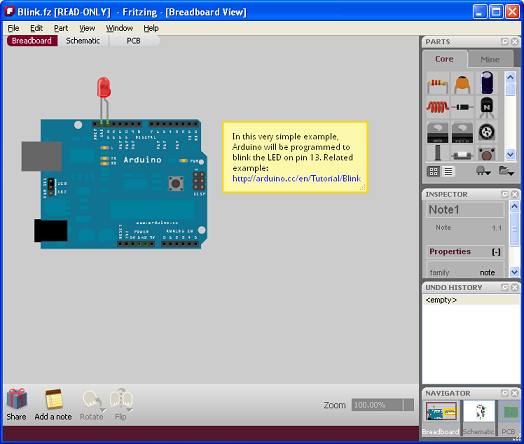
Task: Close the Inspector panel
Action: pos(515,194)
